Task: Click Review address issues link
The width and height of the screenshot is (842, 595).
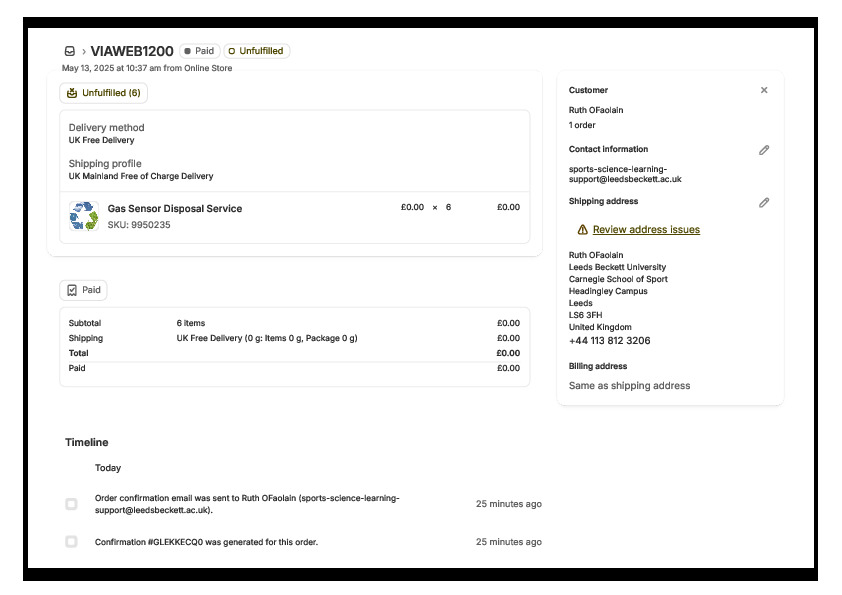Action: pyautogui.click(x=646, y=230)
